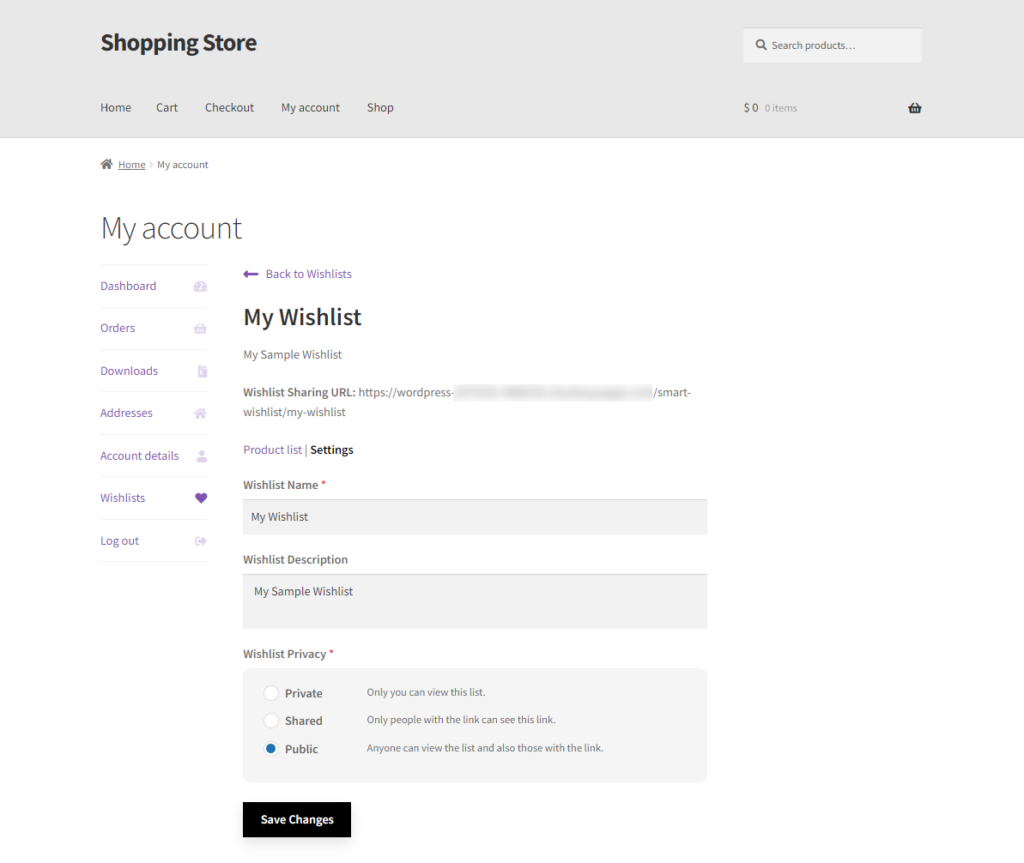1024x863 pixels.
Task: Click 'Anyone can view the list' description
Action: [485, 748]
